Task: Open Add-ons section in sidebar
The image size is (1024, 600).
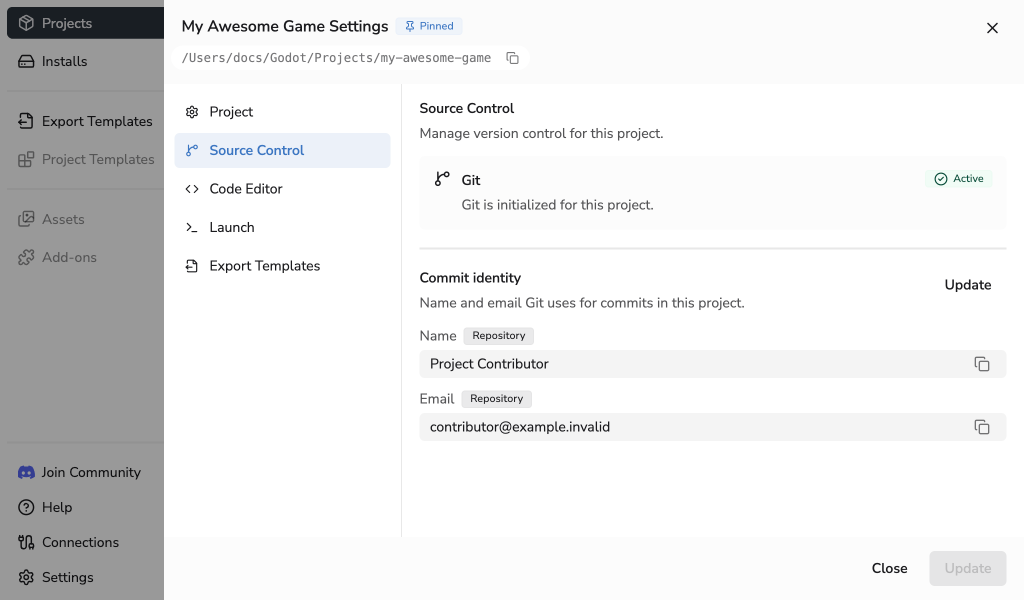Action: point(86,257)
